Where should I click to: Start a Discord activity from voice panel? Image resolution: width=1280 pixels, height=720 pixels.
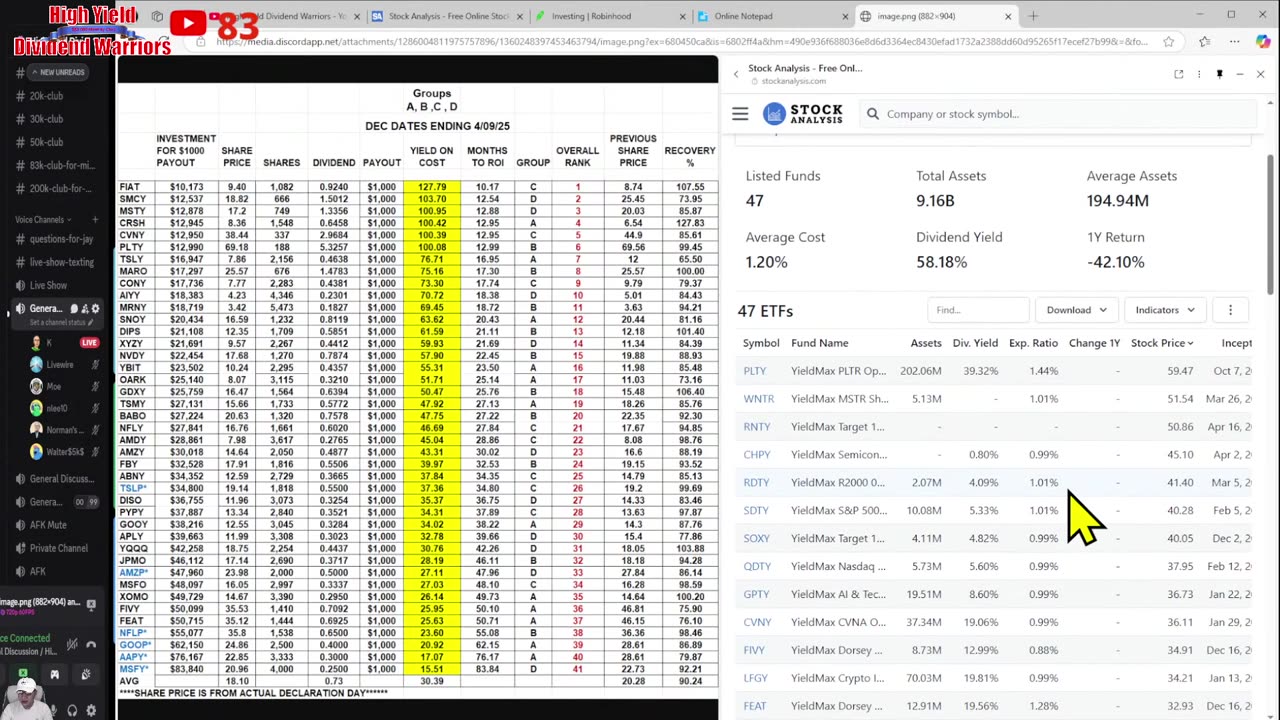click(x=56, y=675)
